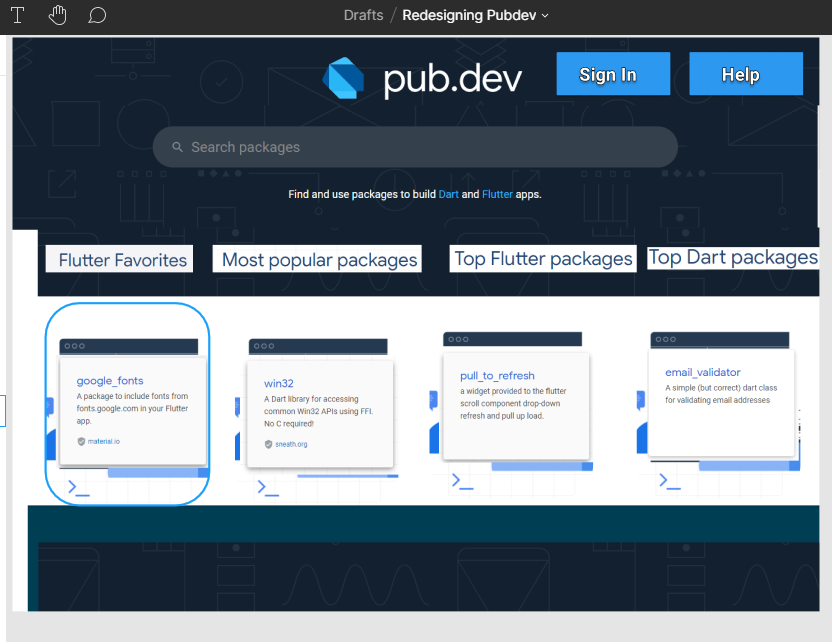
Task: Click the magnifier icon in the search bar
Action: pyautogui.click(x=177, y=146)
